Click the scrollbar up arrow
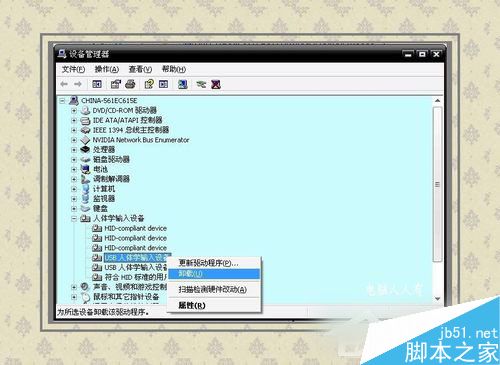This screenshot has width=500, height=365. [x=437, y=100]
